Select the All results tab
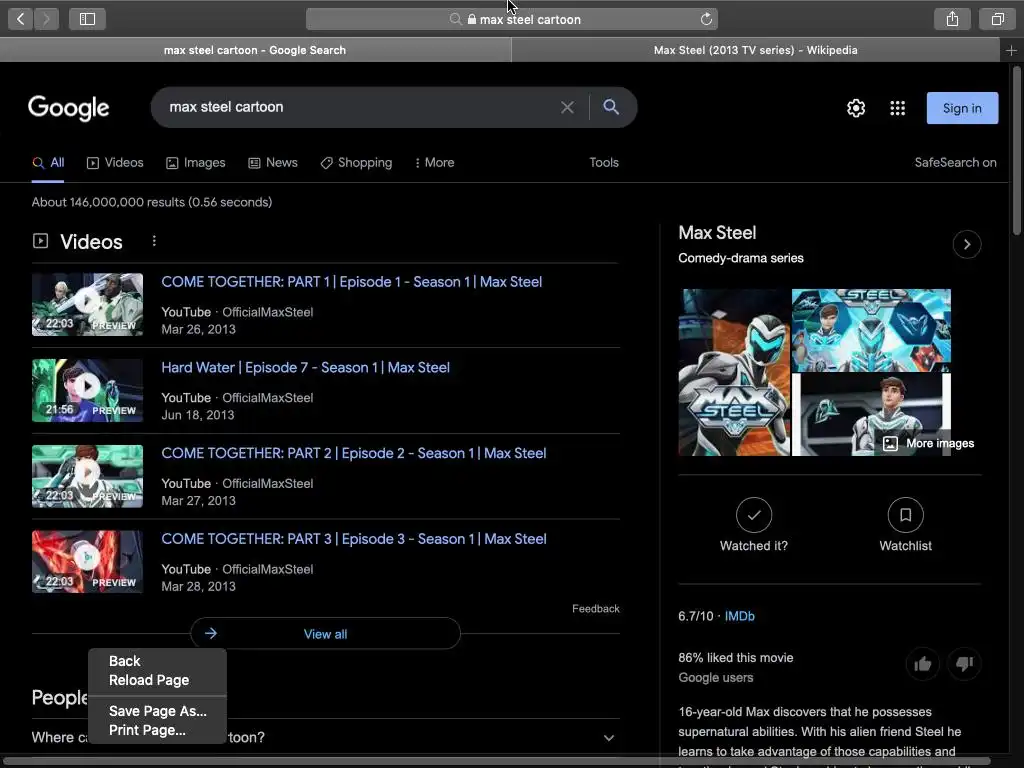 [48, 163]
